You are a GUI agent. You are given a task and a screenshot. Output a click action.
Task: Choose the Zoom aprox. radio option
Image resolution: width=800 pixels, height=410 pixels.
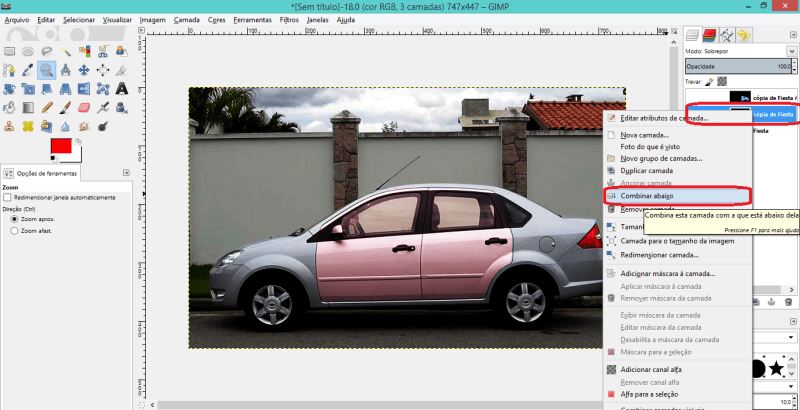click(x=14, y=219)
